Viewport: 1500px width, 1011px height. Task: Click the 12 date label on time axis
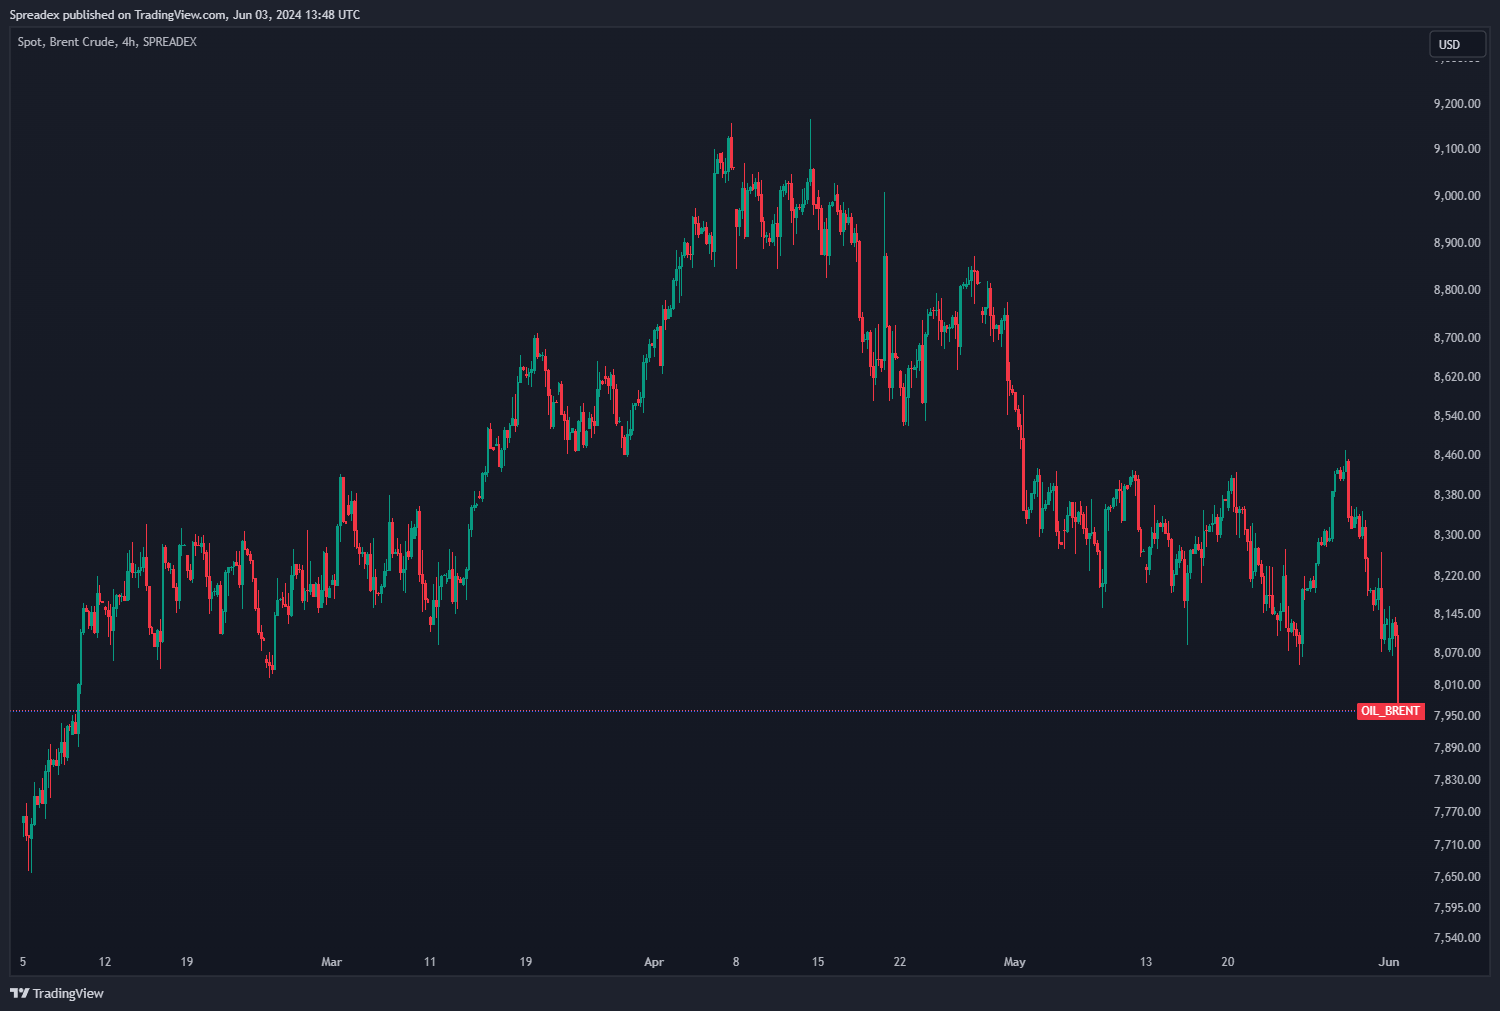pyautogui.click(x=105, y=962)
